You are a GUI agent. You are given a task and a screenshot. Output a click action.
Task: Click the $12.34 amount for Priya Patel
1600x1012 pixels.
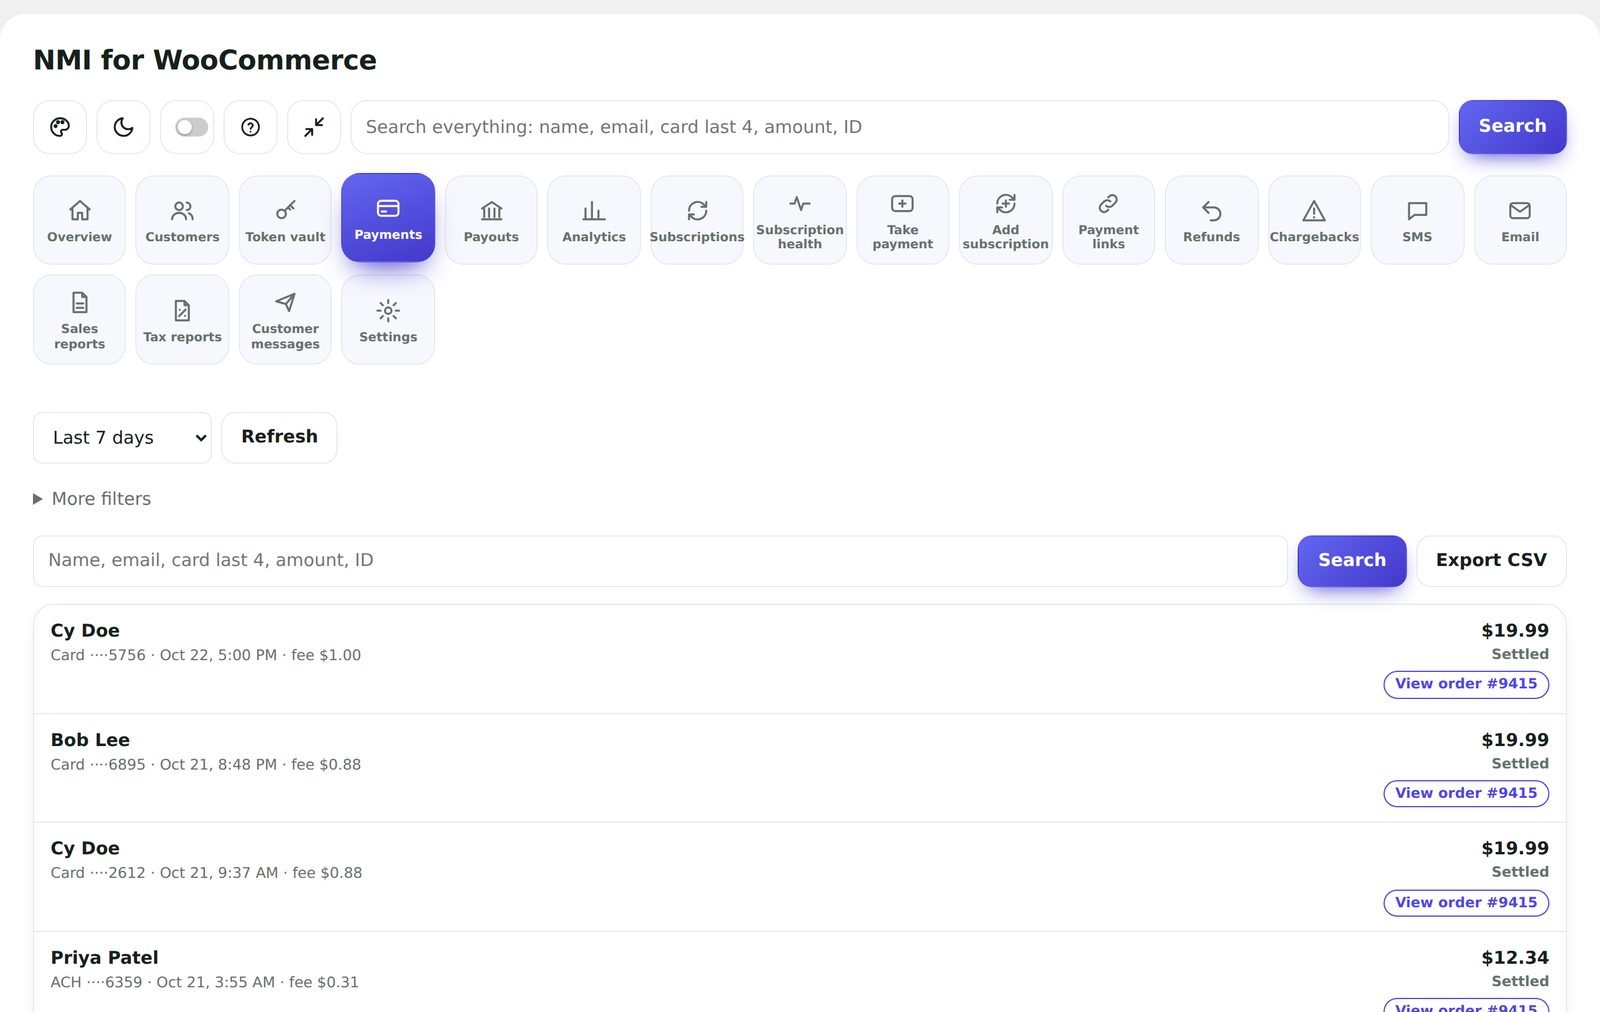coord(1515,958)
